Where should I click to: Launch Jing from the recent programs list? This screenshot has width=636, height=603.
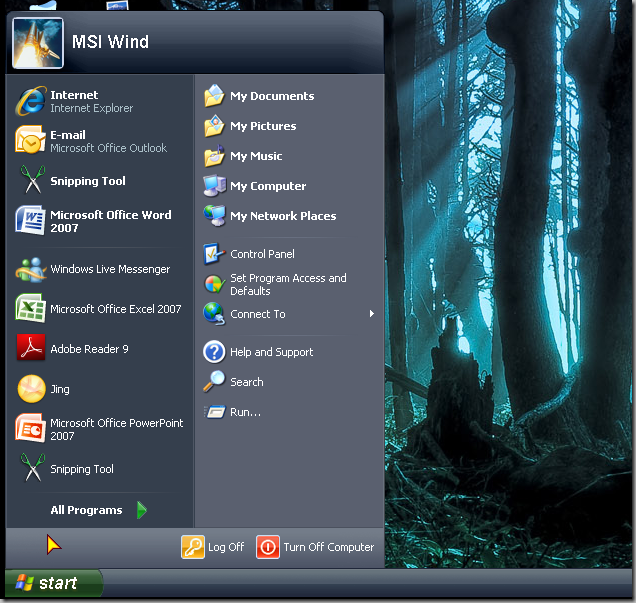click(100, 389)
